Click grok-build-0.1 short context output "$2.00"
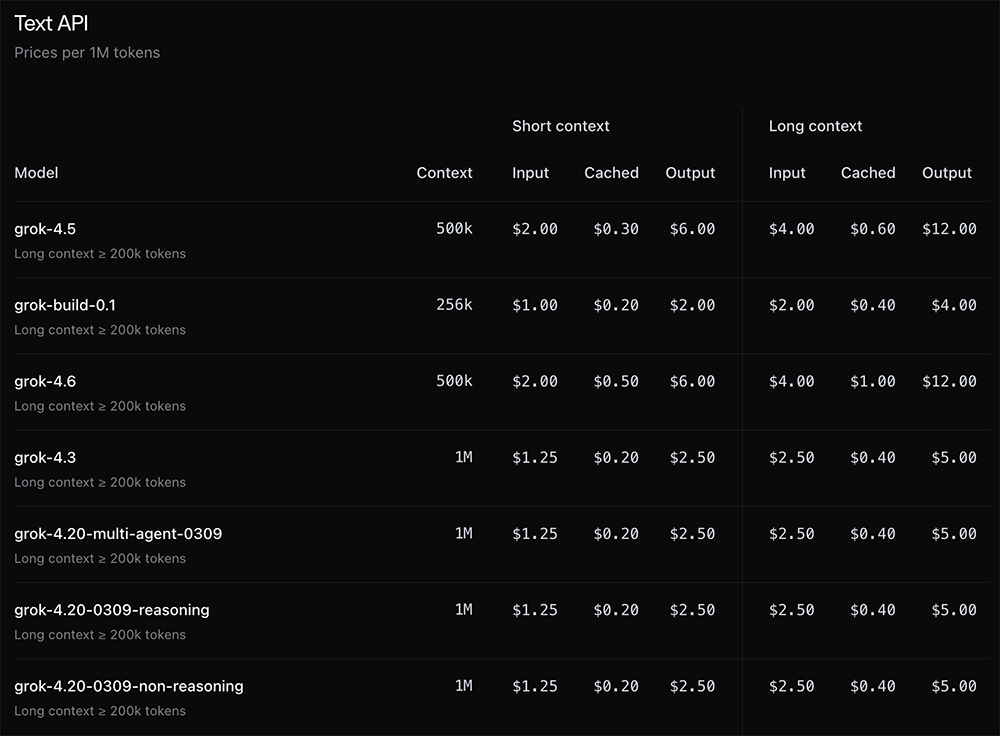This screenshot has height=736, width=1000. [x=692, y=305]
